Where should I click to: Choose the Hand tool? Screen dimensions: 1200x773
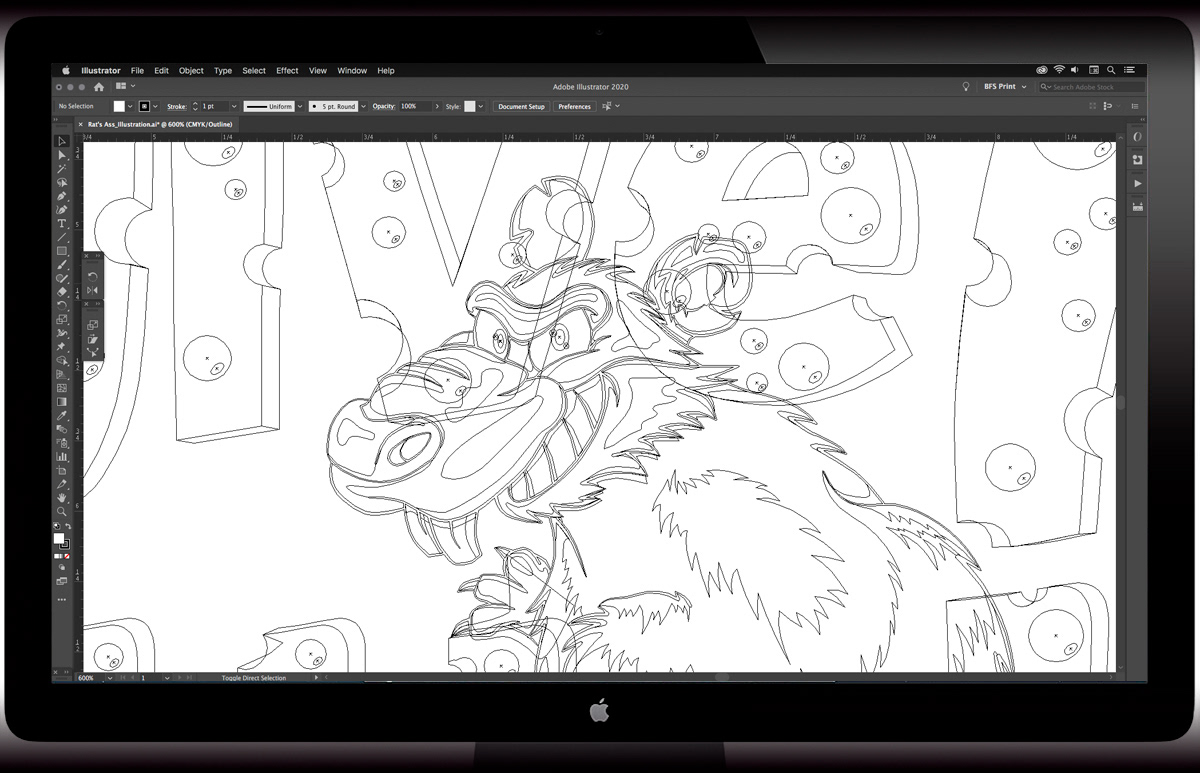coord(62,497)
